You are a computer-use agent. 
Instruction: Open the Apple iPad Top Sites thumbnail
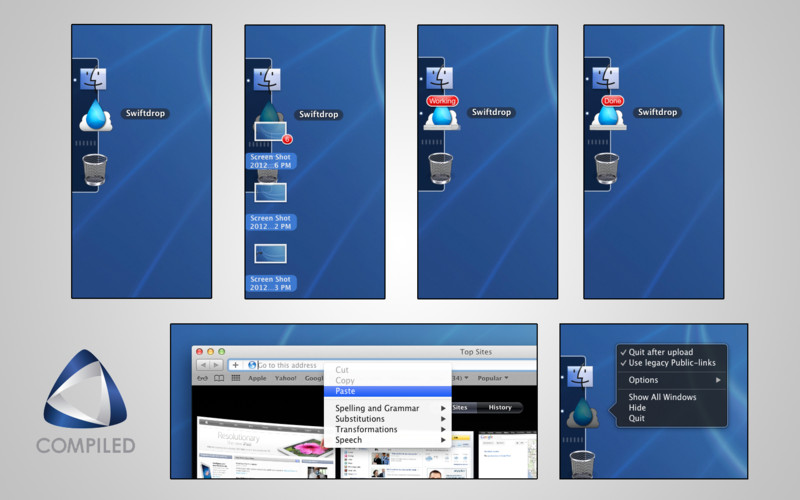(x=267, y=447)
